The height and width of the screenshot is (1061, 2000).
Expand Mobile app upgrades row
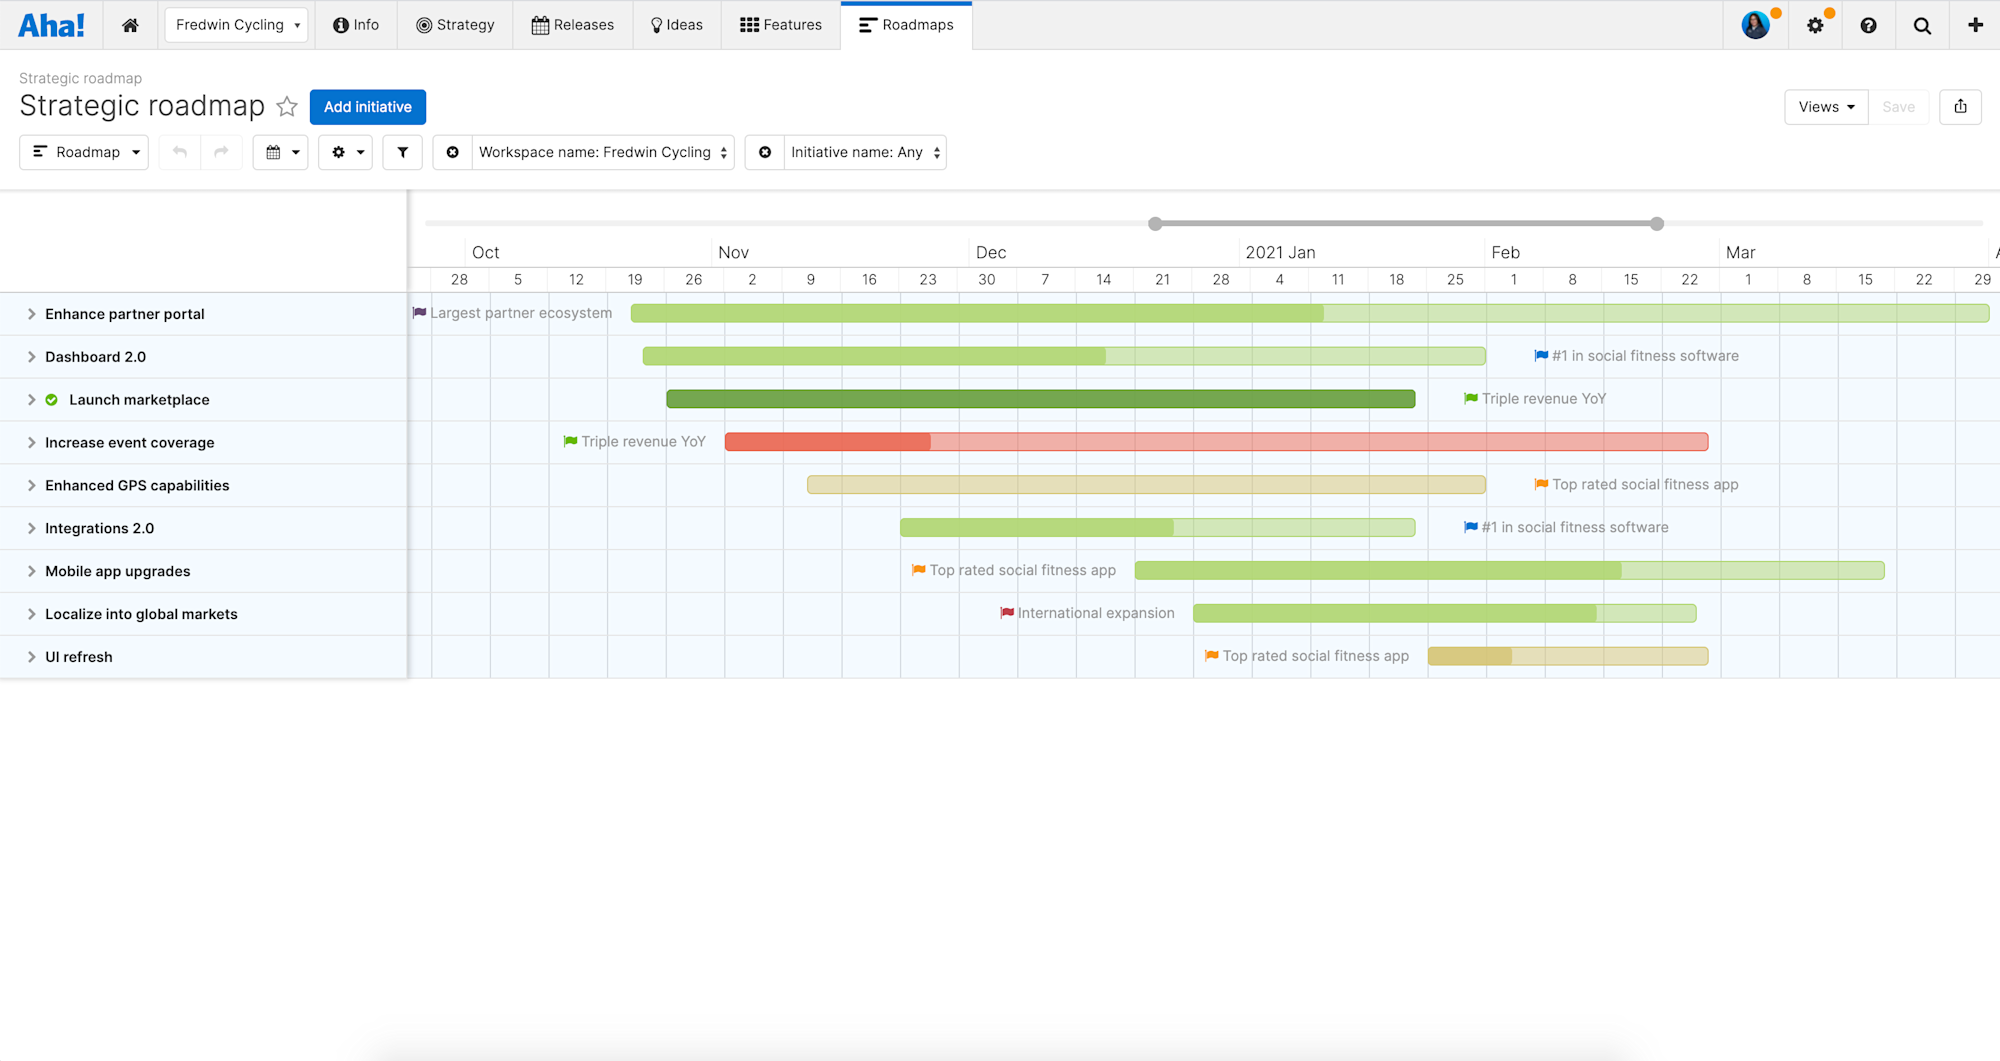32,572
